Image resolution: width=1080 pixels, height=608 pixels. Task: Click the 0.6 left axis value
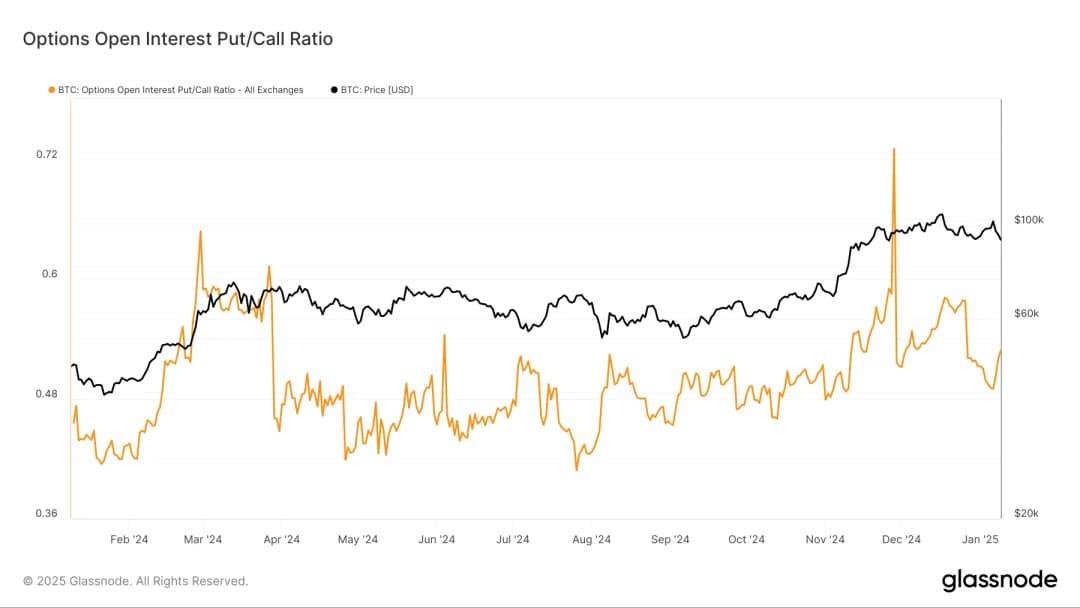coord(50,274)
